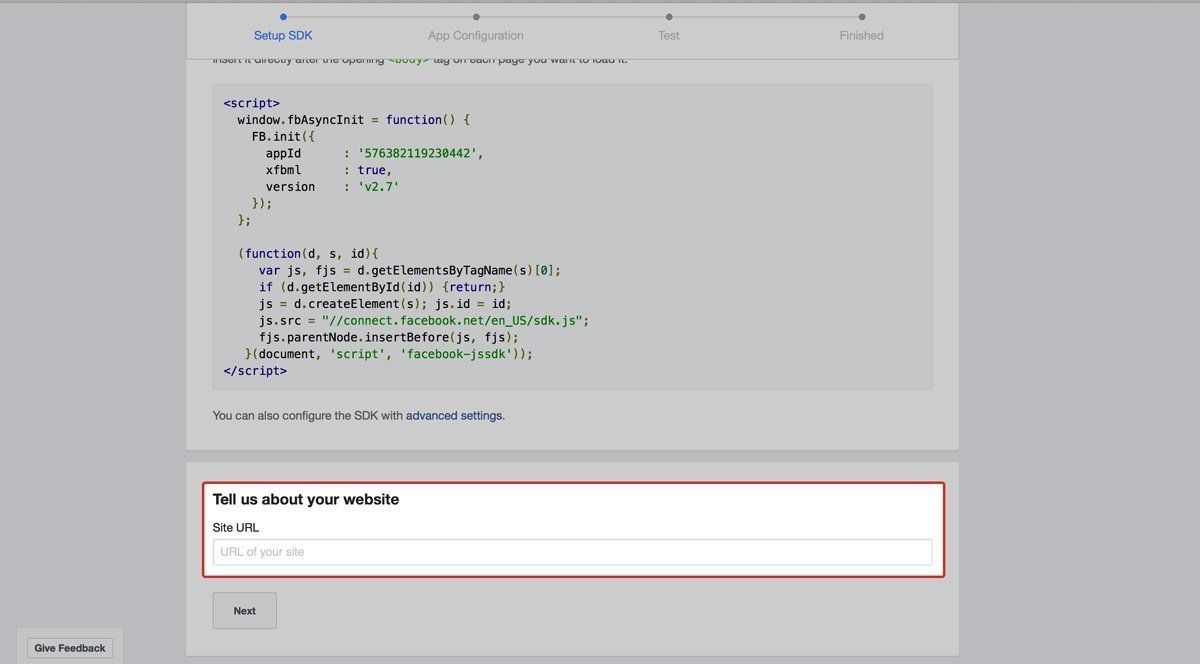The width and height of the screenshot is (1200, 664).
Task: Click the Next button
Action: point(245,611)
